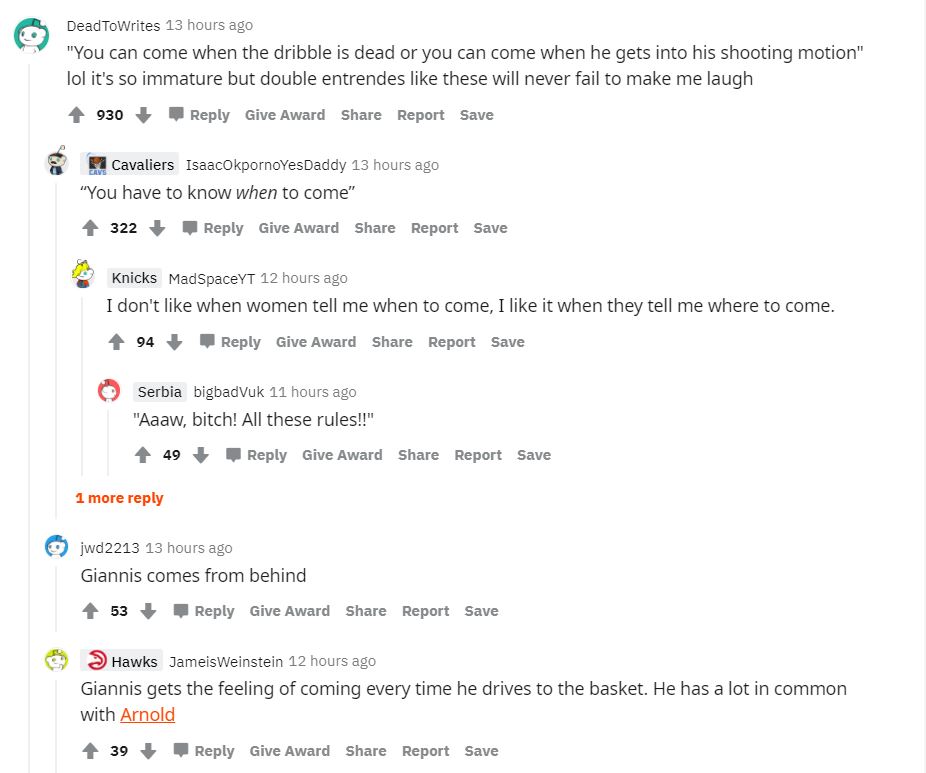The height and width of the screenshot is (773, 926).
Task: Upvote bigbadVuk's comment with 49 points
Action: click(143, 455)
